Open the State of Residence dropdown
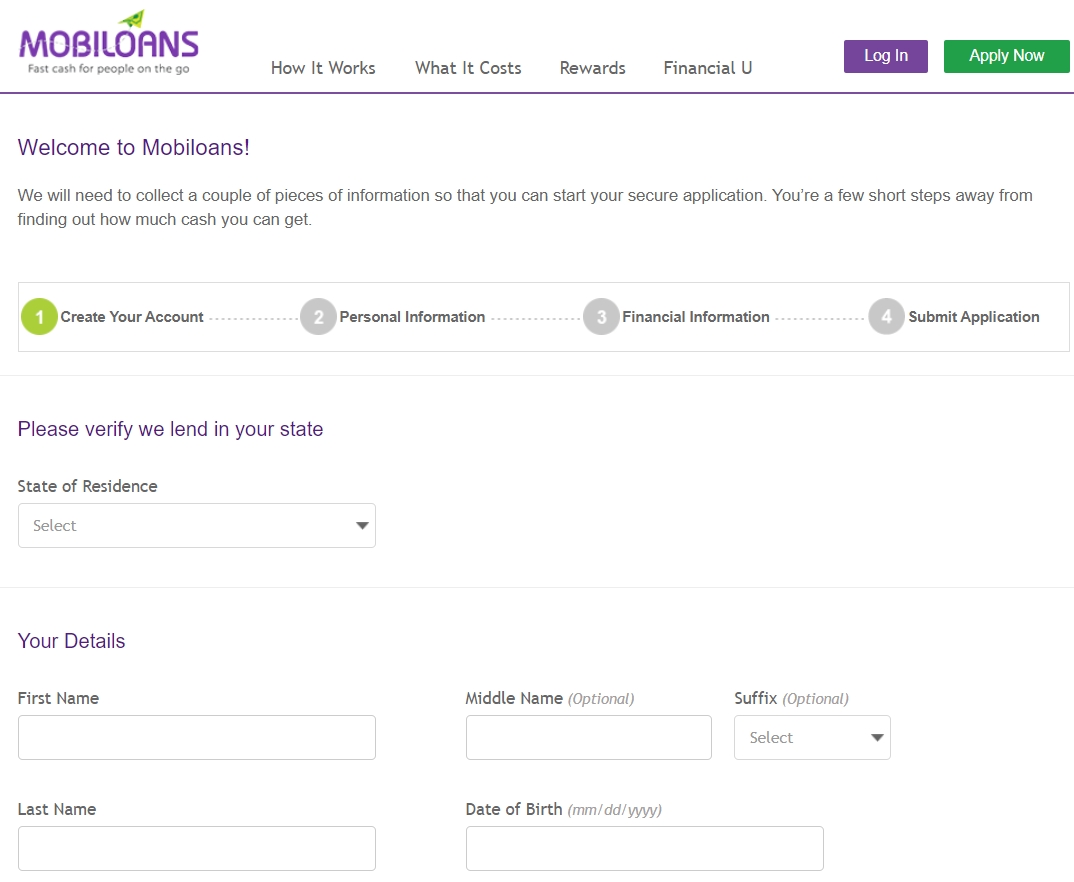The width and height of the screenshot is (1074, 882). [196, 525]
